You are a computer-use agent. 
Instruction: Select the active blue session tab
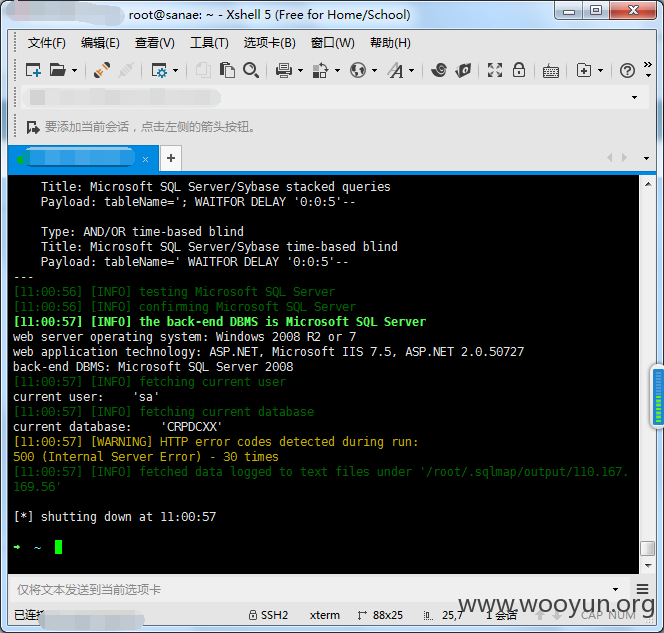point(83,158)
